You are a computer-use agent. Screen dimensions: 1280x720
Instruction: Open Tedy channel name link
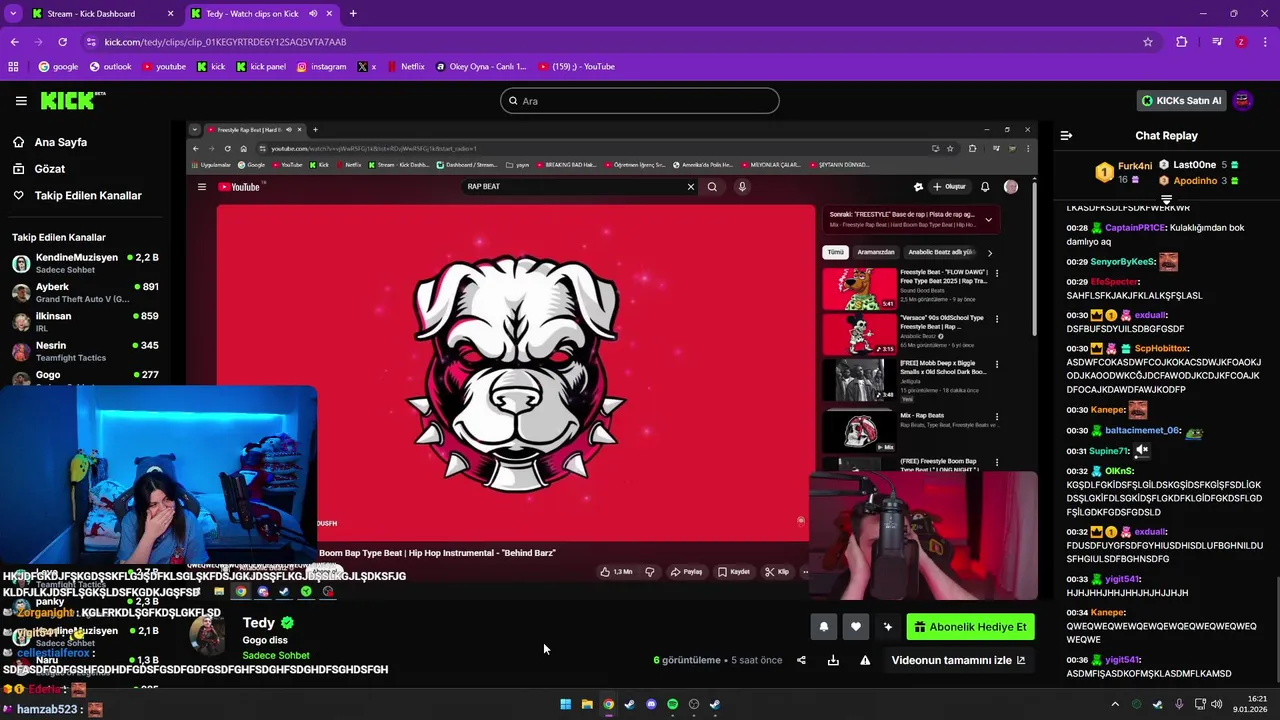coord(259,623)
